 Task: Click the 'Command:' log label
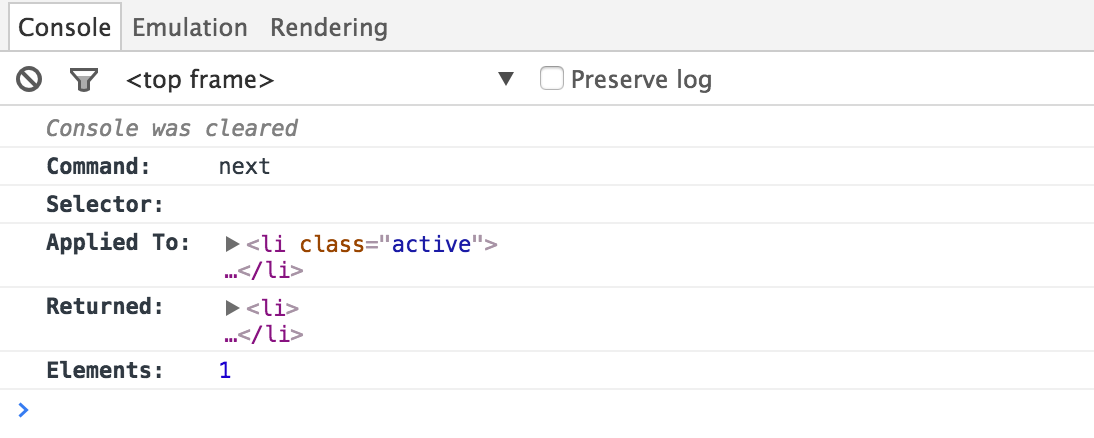pos(98,166)
